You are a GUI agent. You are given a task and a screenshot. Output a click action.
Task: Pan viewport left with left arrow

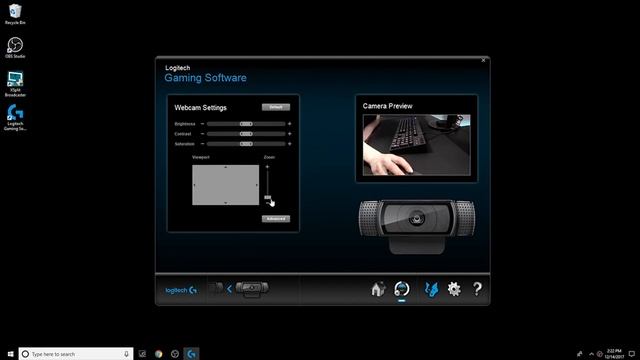194,185
